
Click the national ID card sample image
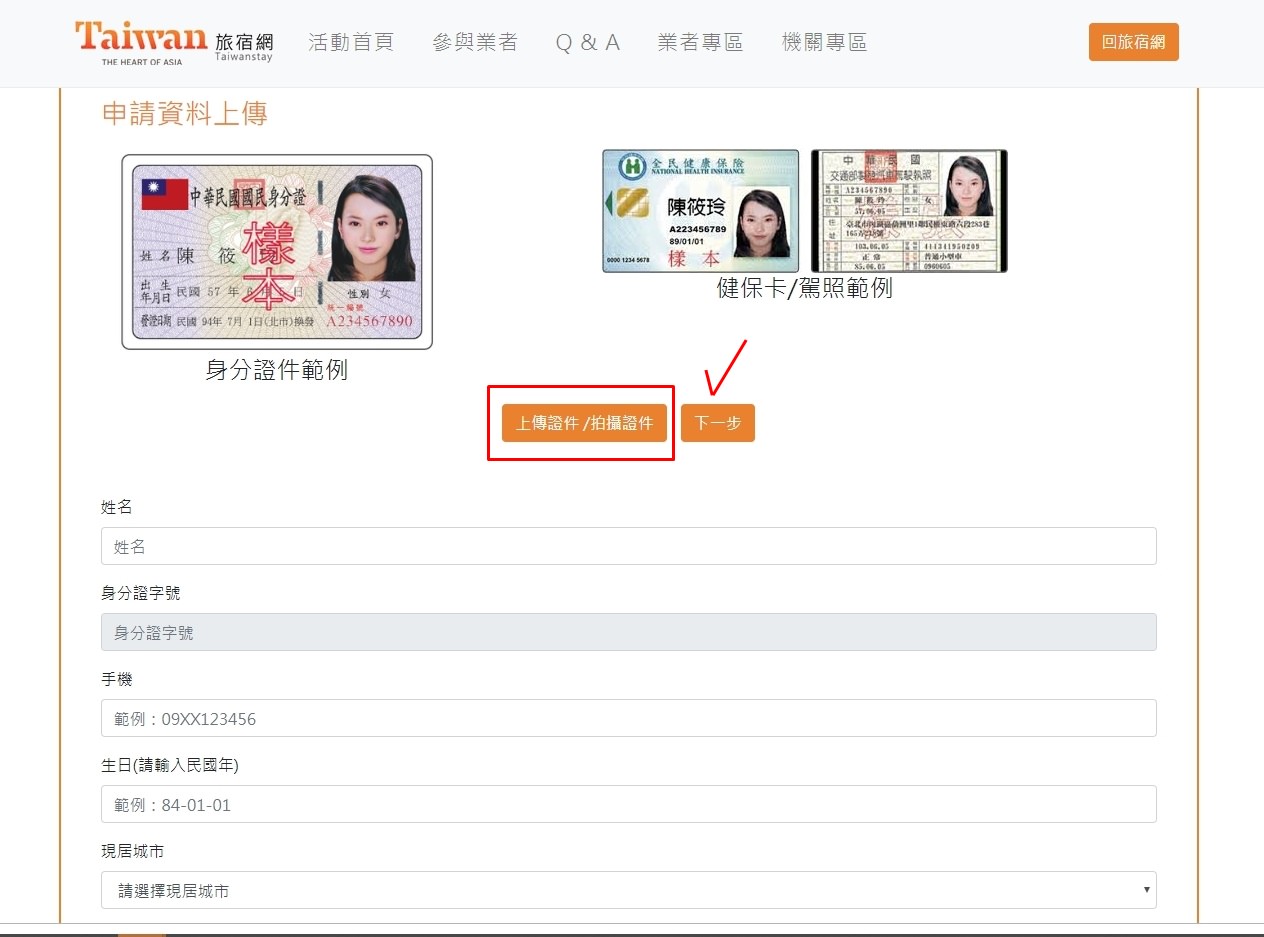[x=277, y=252]
